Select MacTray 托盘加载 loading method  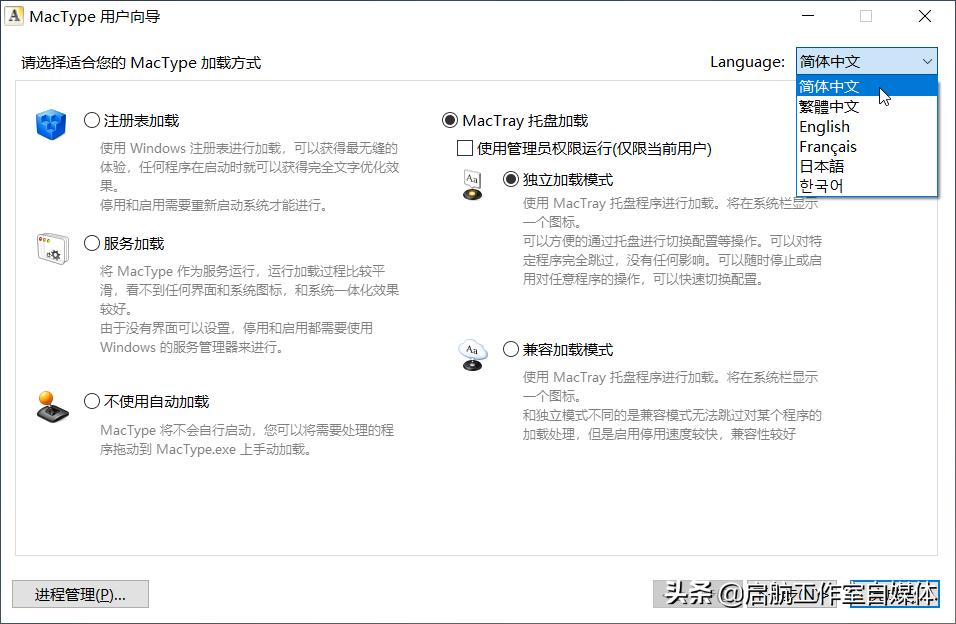click(x=450, y=120)
